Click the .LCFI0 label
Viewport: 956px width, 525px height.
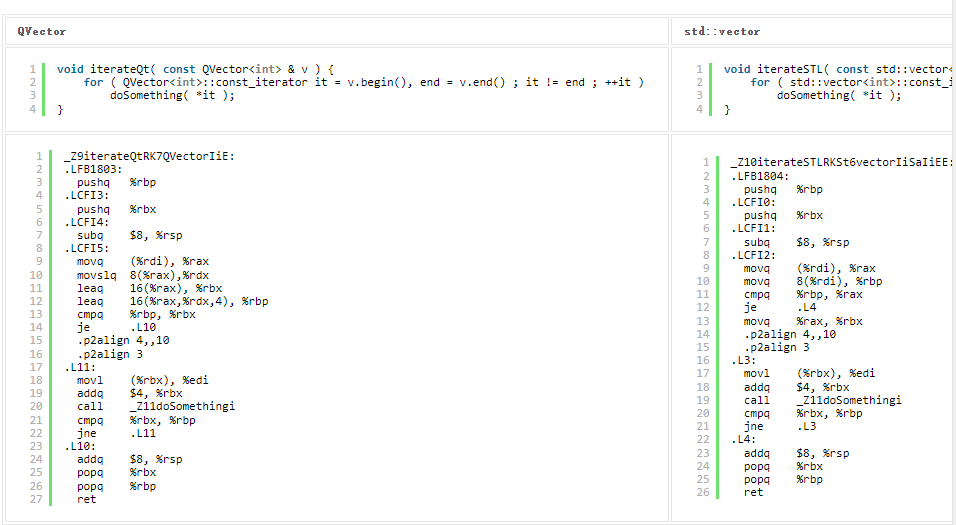[x=753, y=202]
